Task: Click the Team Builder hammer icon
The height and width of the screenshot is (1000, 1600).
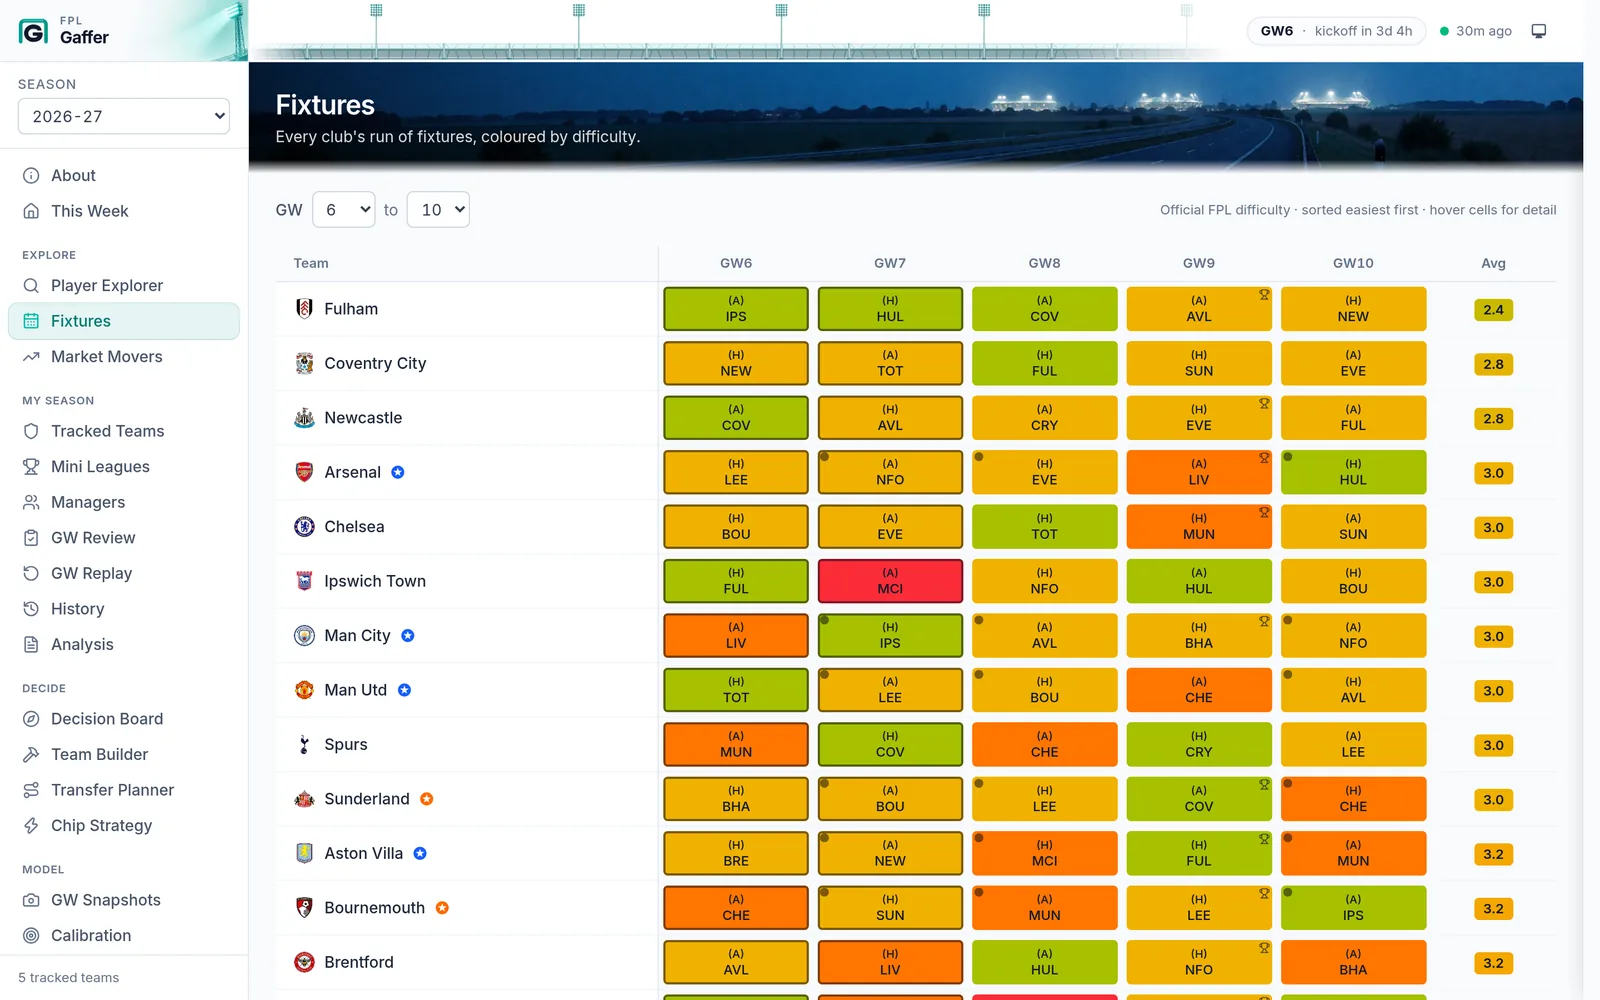Action: point(31,754)
